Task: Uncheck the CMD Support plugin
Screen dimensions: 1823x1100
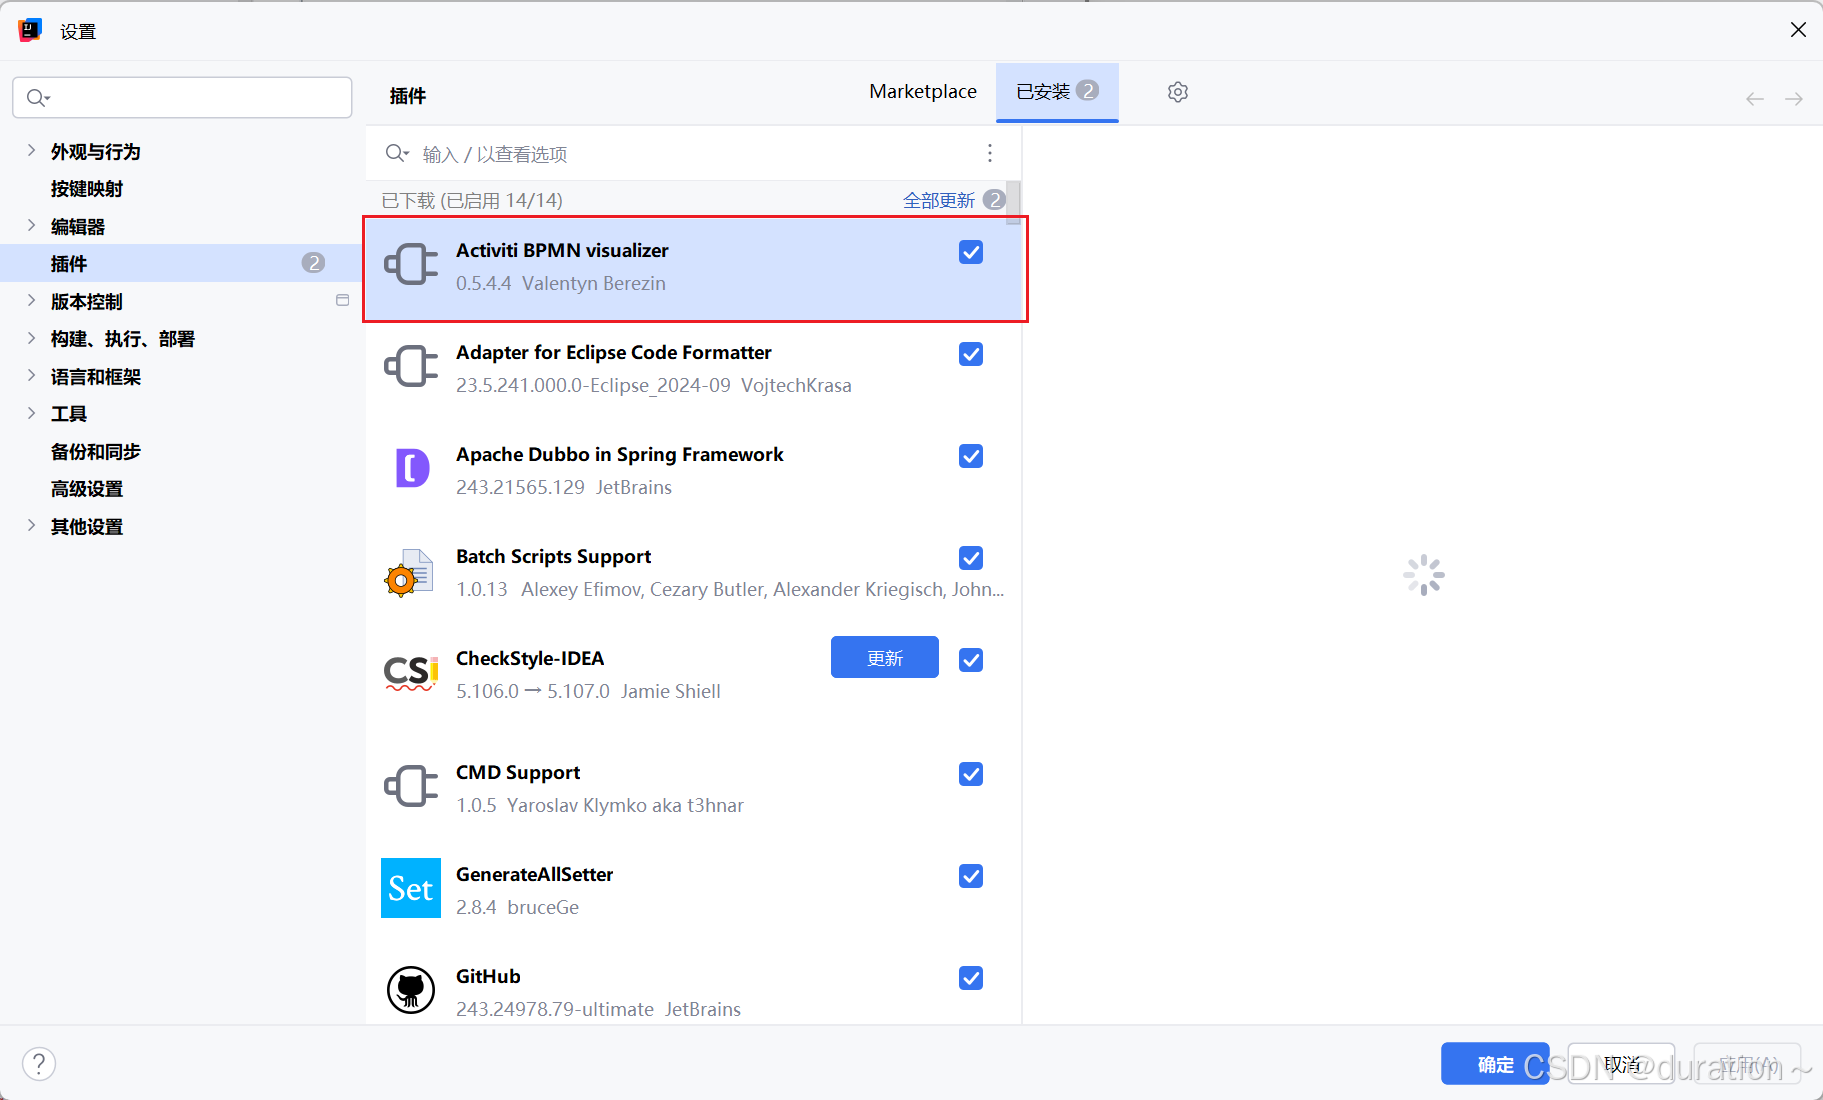Action: [971, 774]
